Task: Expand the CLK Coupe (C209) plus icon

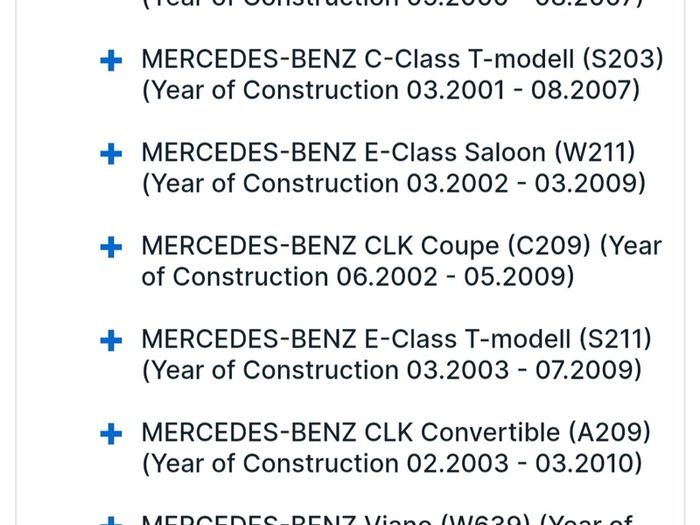Action: [111, 248]
